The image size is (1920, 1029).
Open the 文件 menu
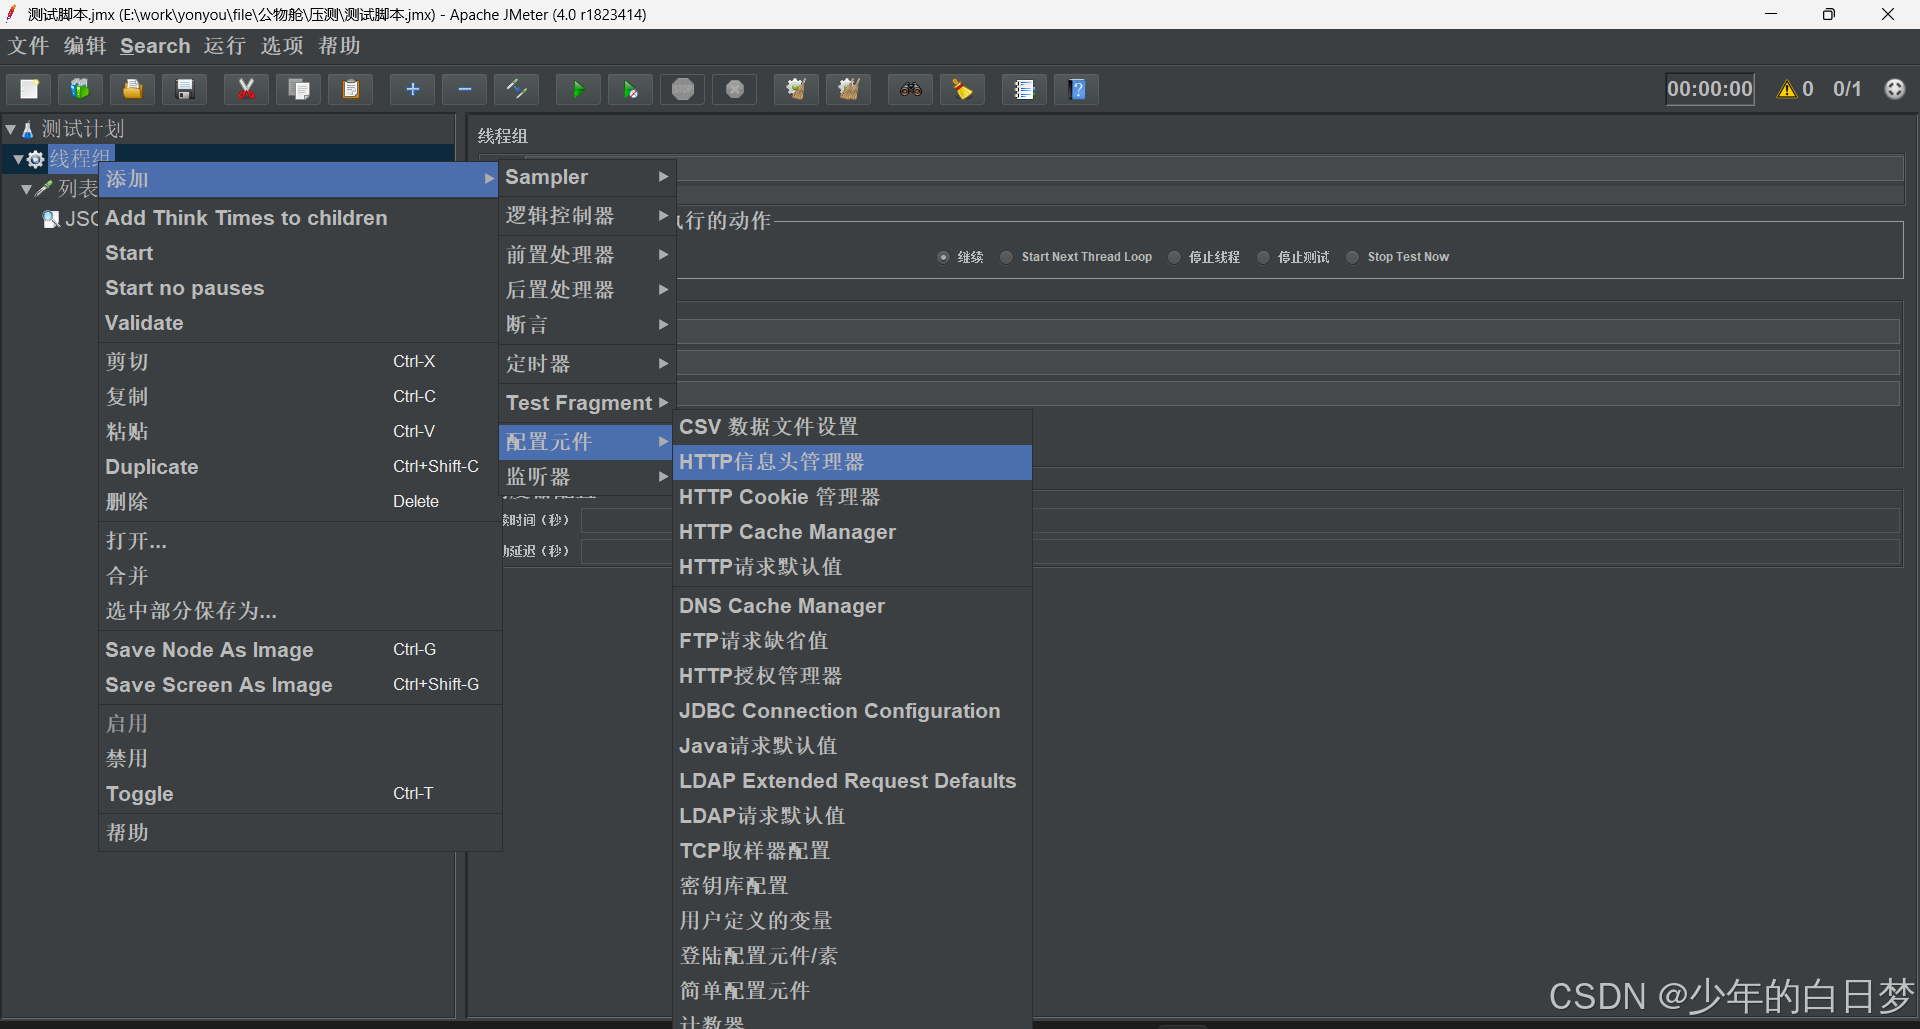click(29, 46)
